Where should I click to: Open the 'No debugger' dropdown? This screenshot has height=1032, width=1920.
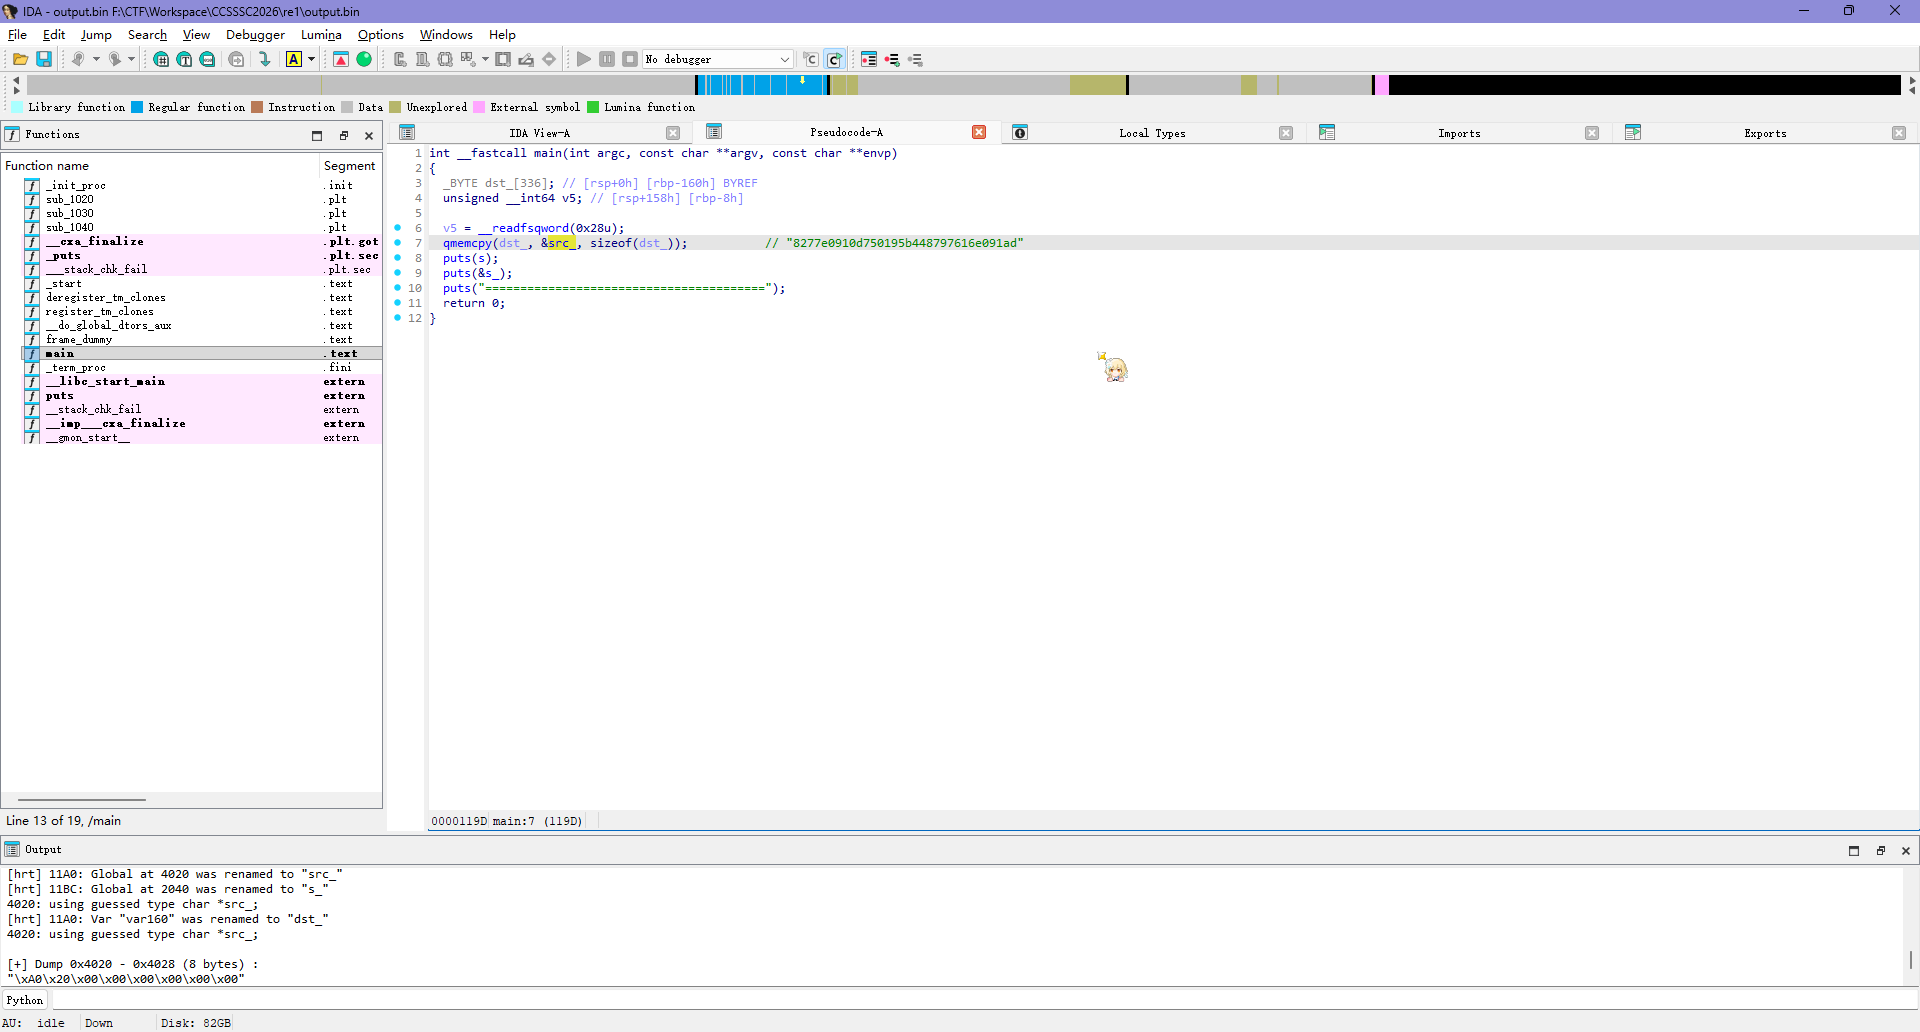(718, 60)
